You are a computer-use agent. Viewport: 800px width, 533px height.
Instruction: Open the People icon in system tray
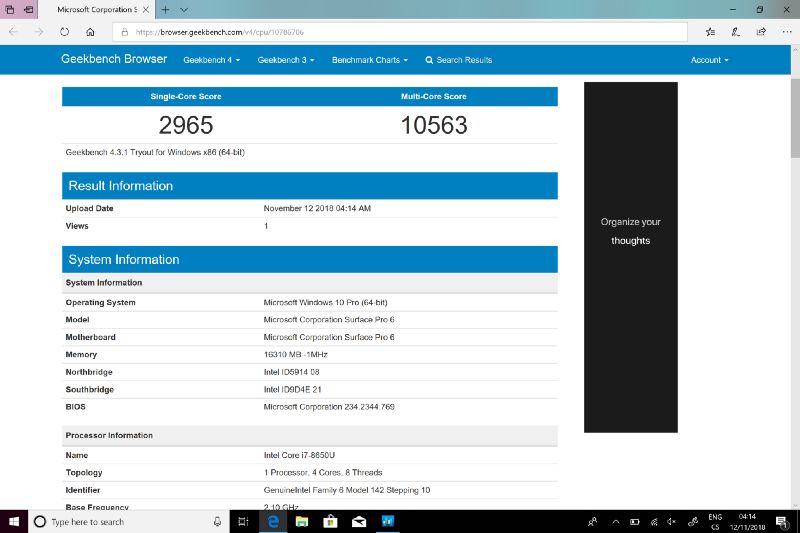point(592,521)
